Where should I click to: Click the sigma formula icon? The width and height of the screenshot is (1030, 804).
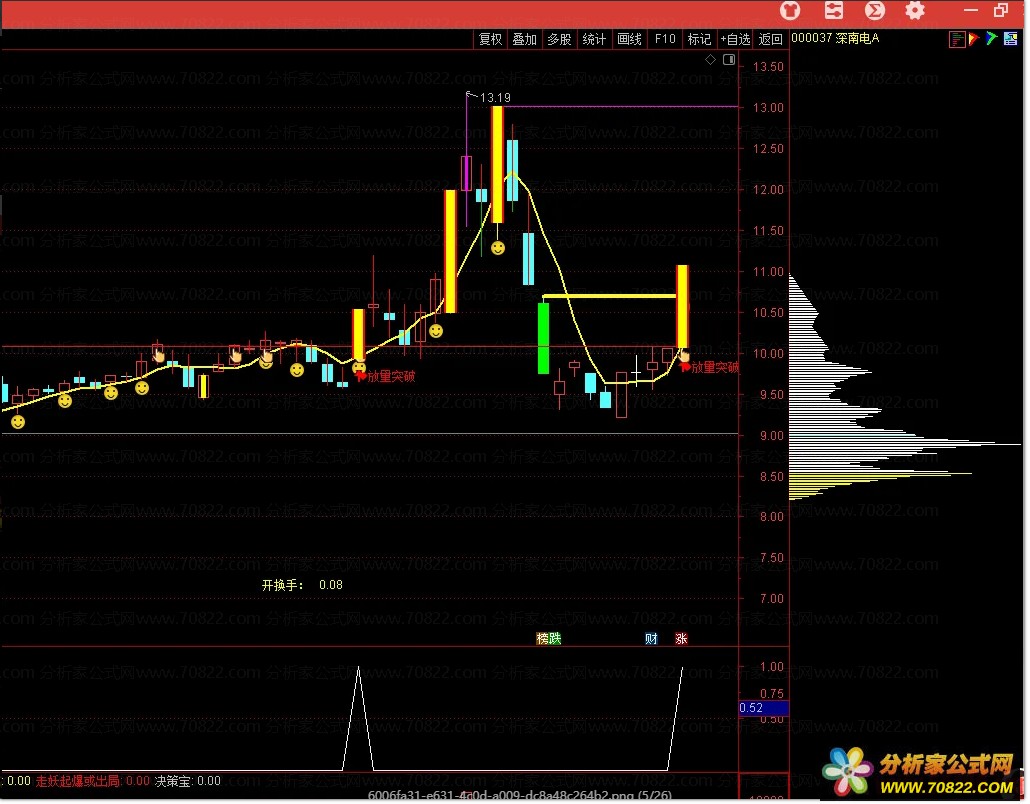875,10
